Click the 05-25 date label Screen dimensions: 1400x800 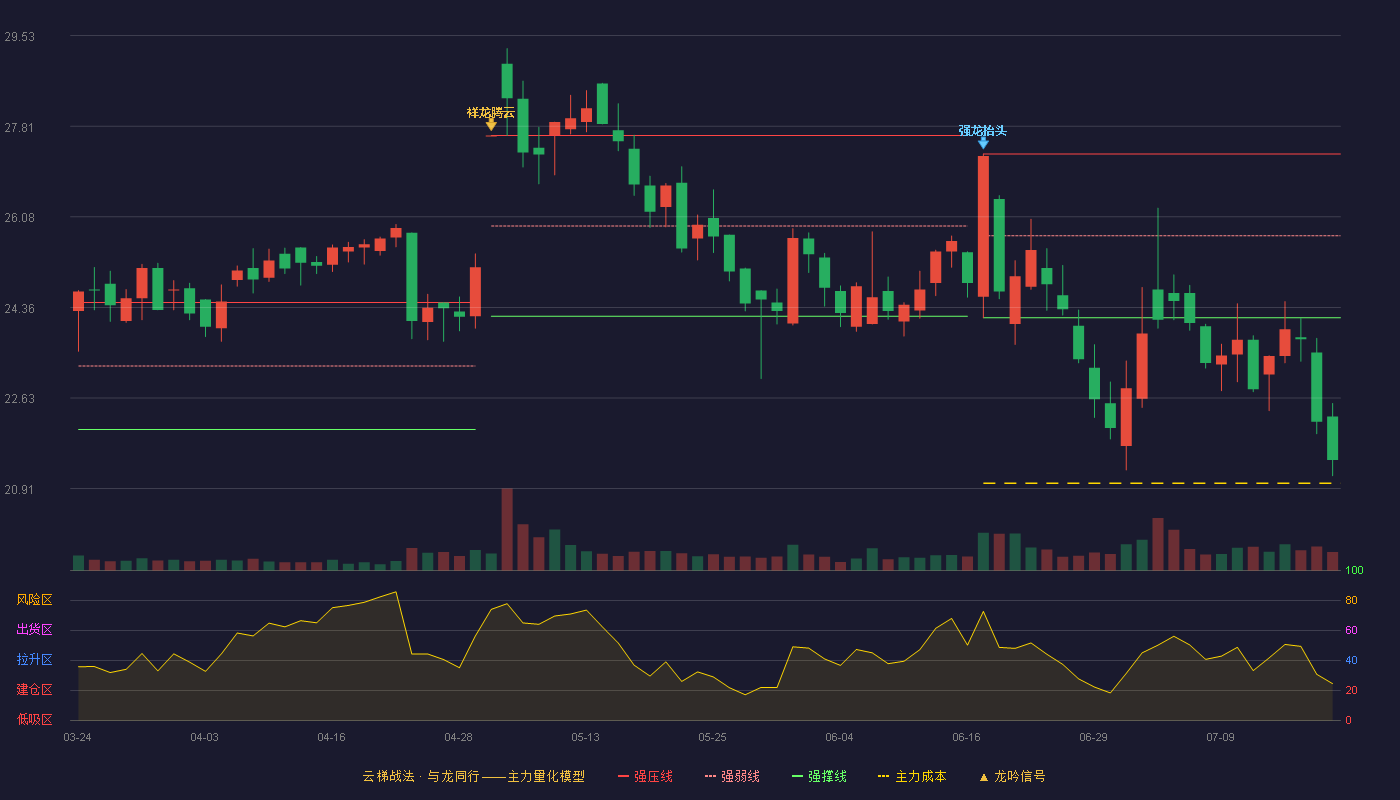[712, 737]
